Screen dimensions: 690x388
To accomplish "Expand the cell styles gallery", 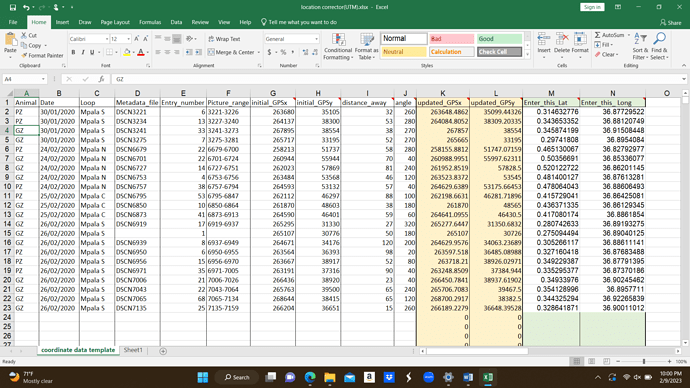I will pos(527,55).
